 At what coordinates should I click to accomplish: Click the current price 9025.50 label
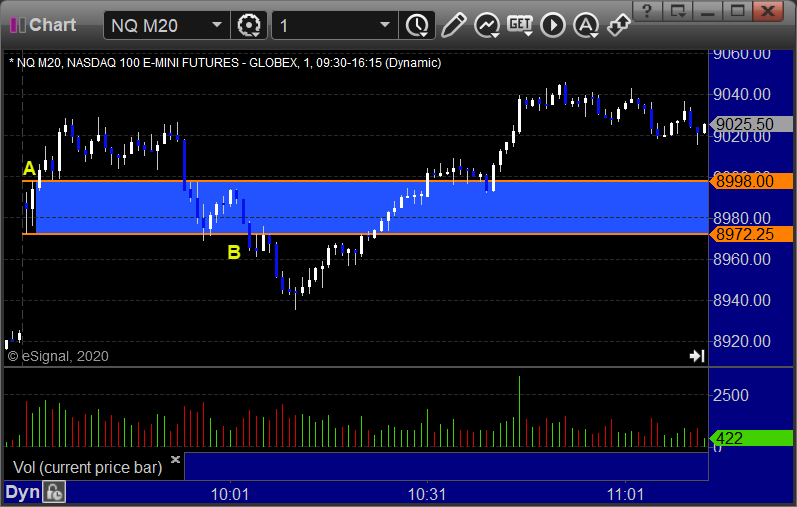point(750,124)
